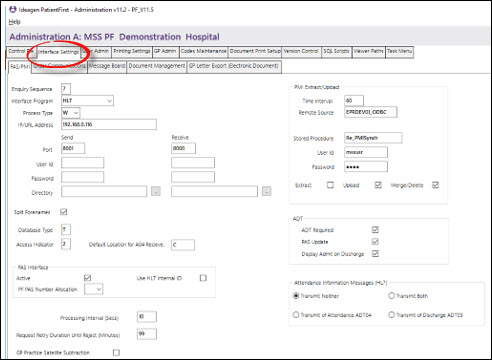Toggle the PAS Update checkbox
The image size is (492, 360).
pos(375,241)
